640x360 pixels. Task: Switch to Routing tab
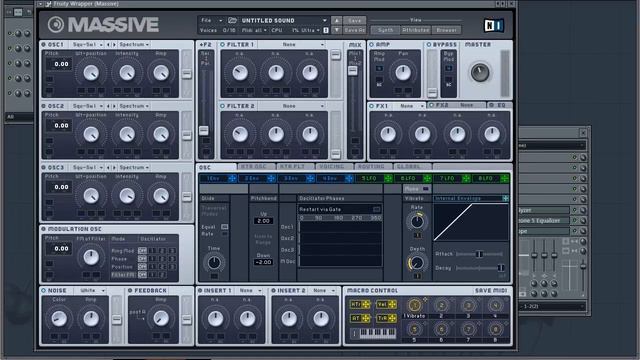coord(372,167)
